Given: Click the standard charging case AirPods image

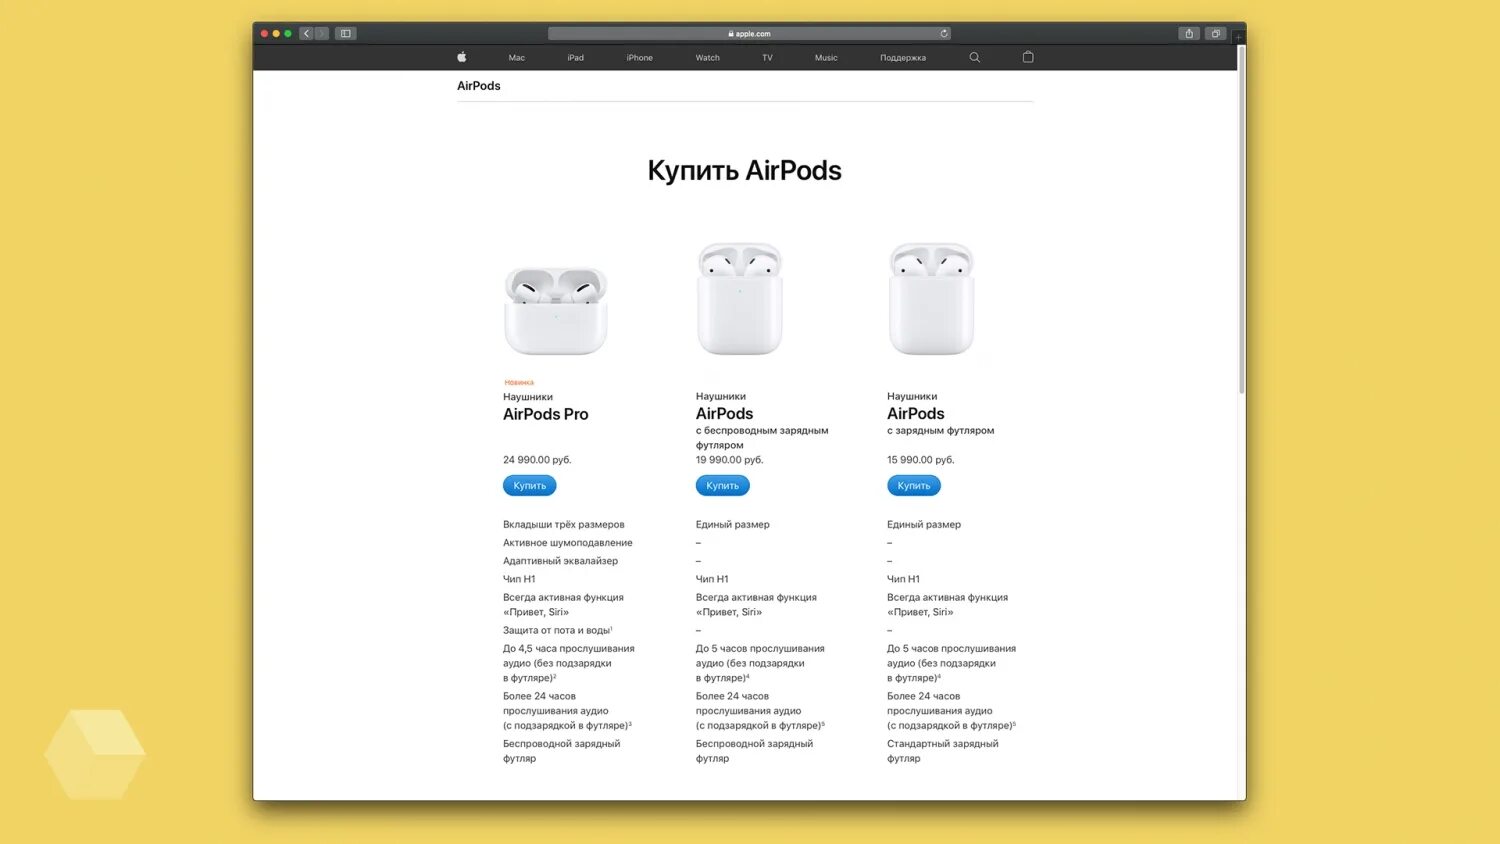Looking at the screenshot, I should pyautogui.click(x=932, y=299).
